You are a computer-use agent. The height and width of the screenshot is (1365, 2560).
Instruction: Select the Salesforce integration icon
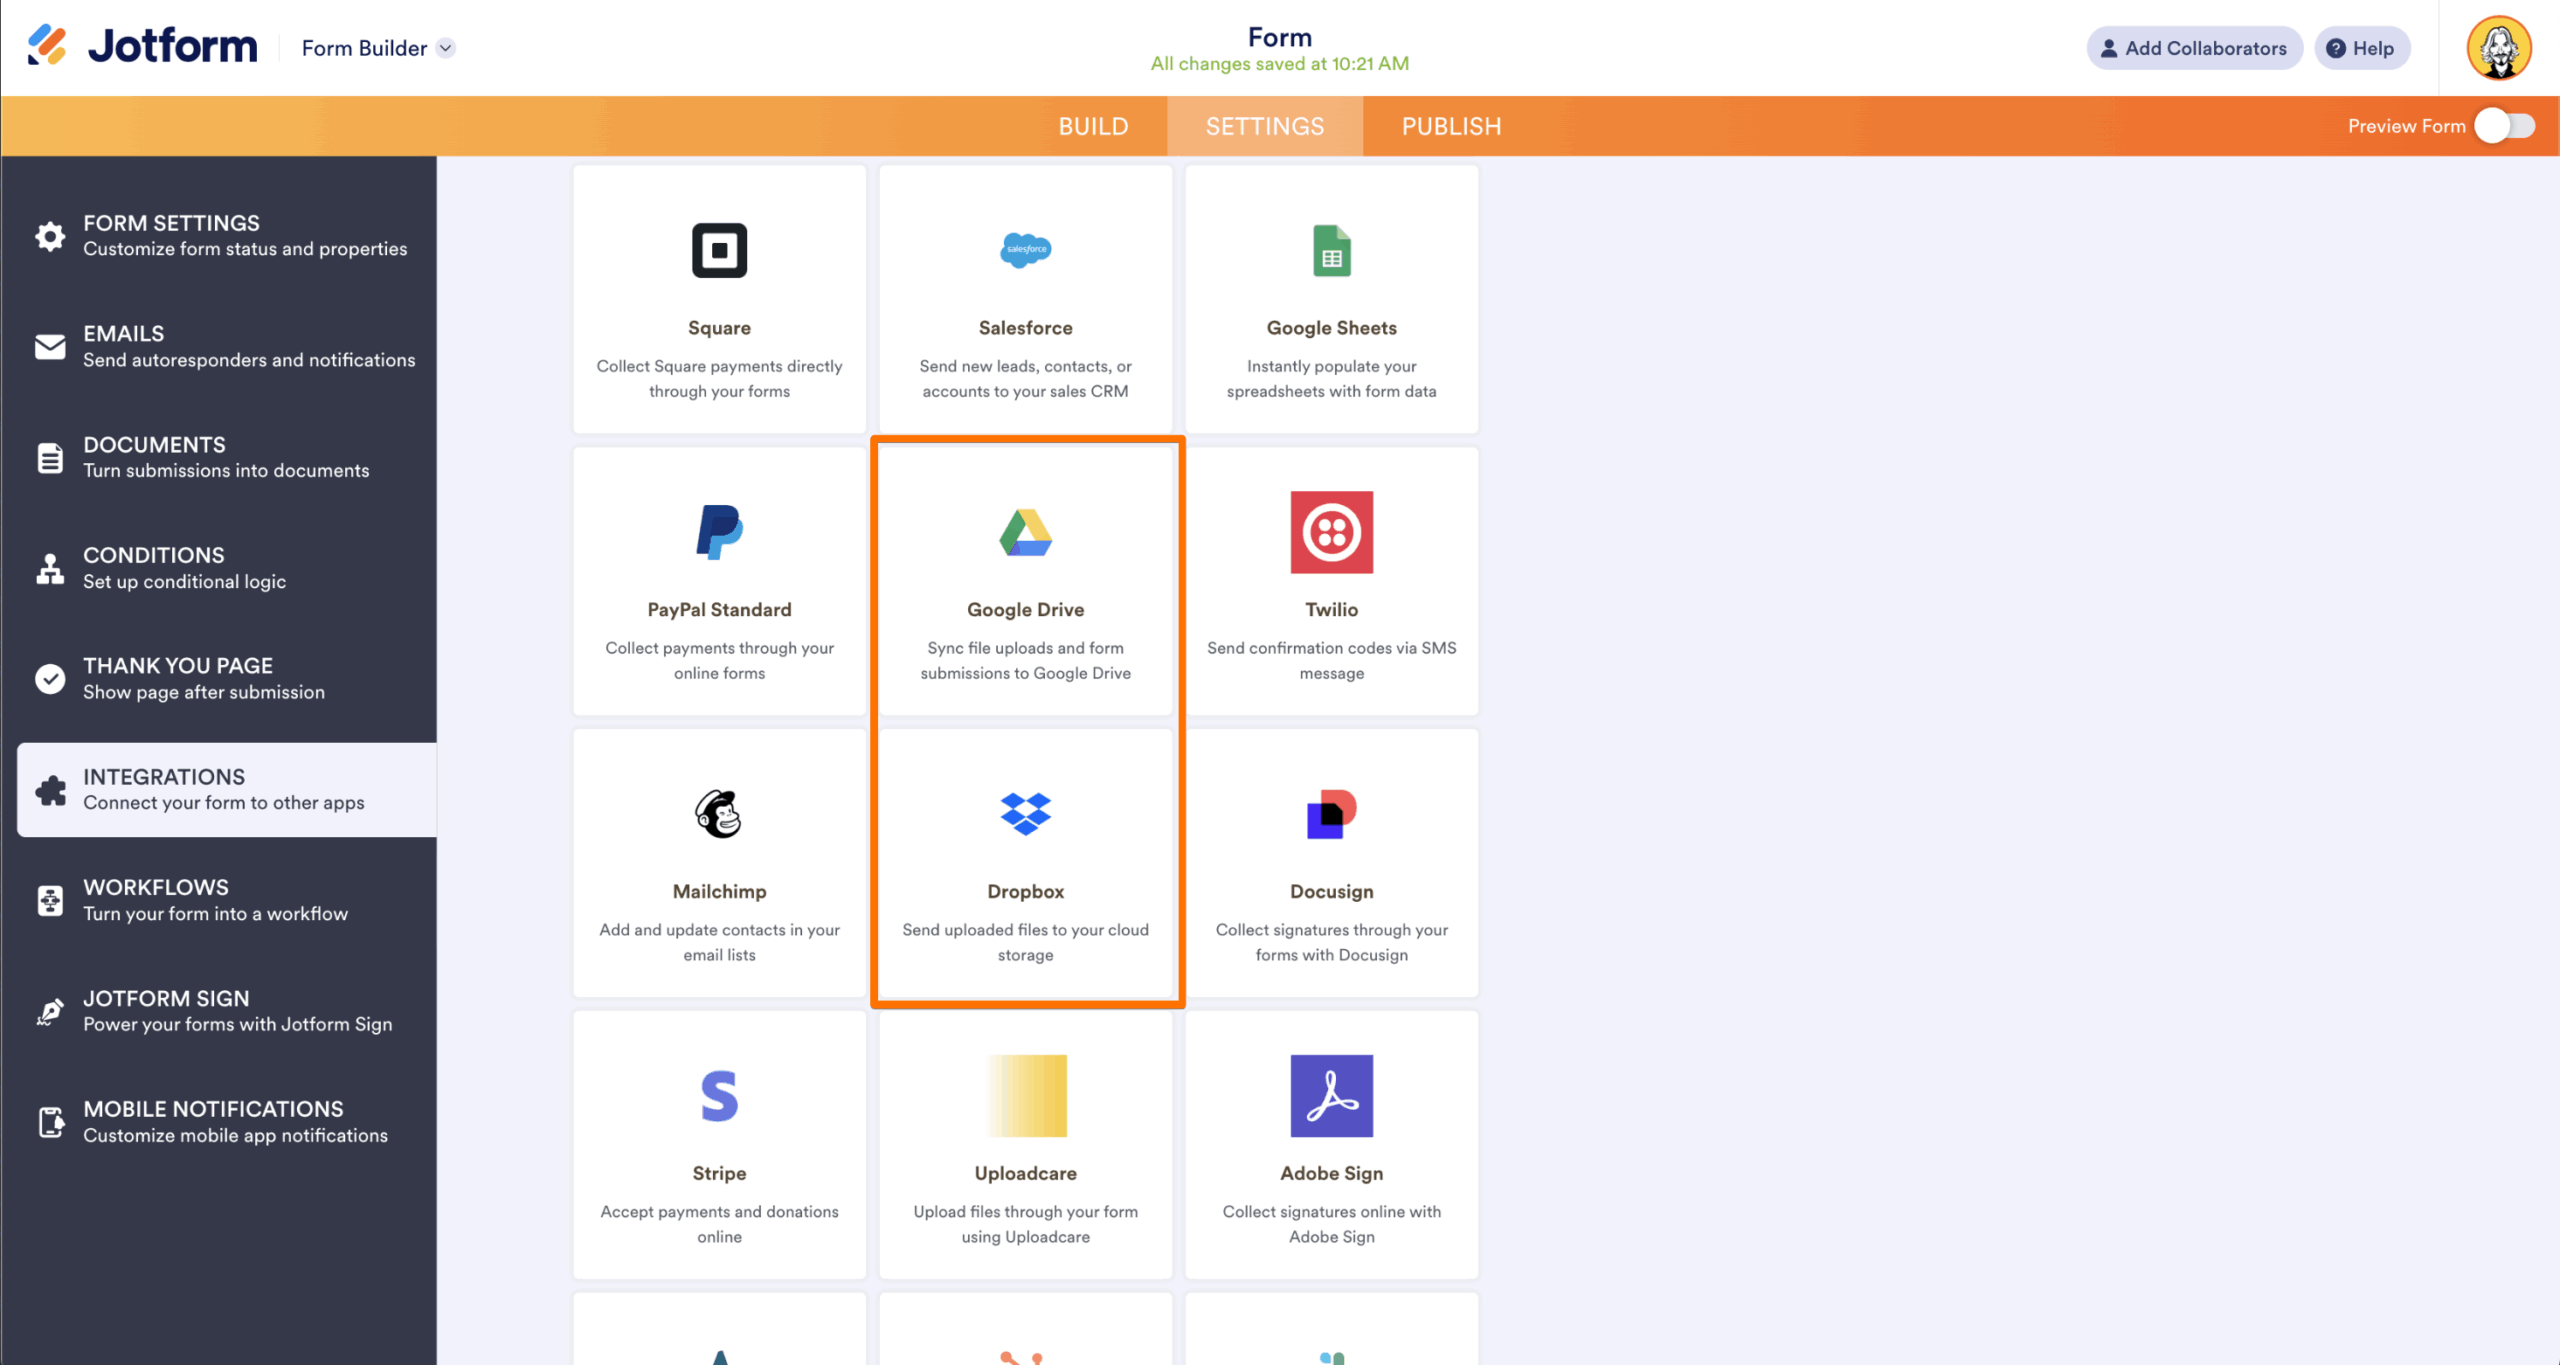coord(1024,251)
